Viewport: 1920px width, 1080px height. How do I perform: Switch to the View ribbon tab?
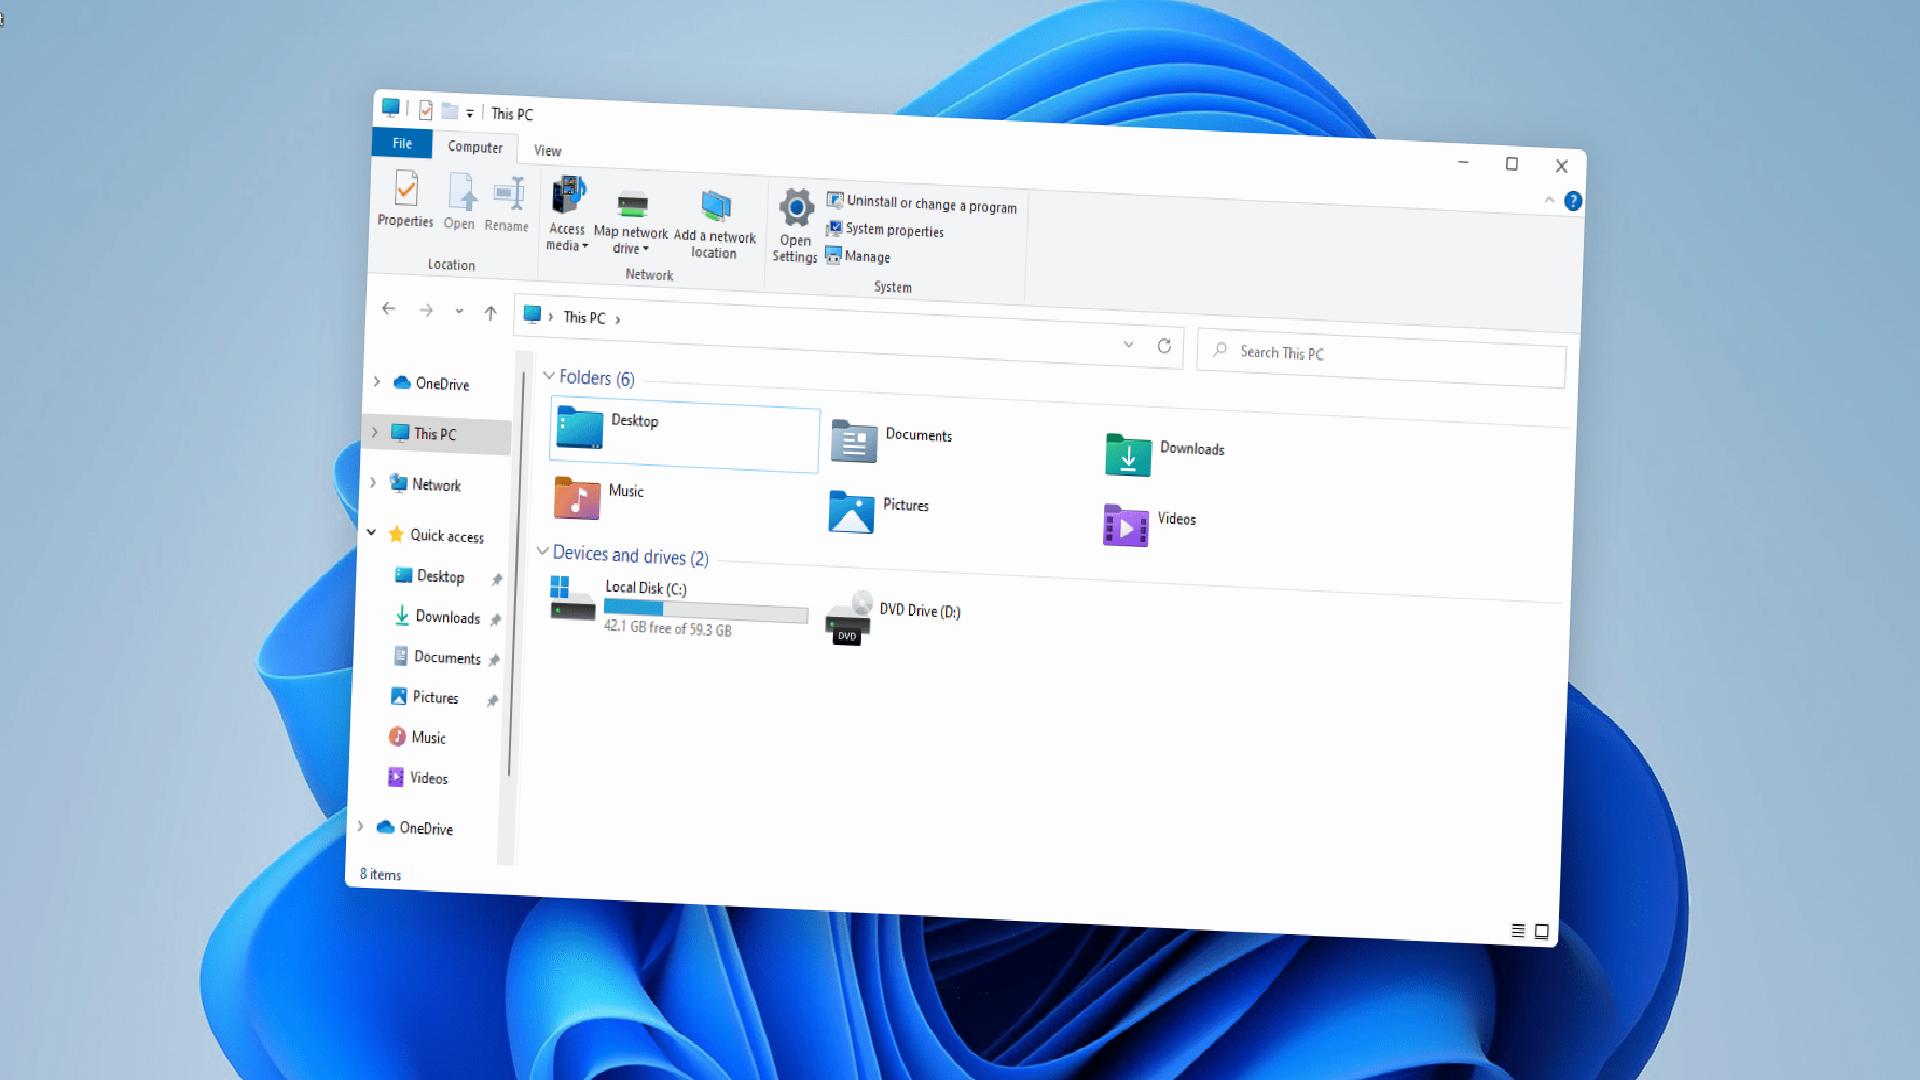[547, 151]
